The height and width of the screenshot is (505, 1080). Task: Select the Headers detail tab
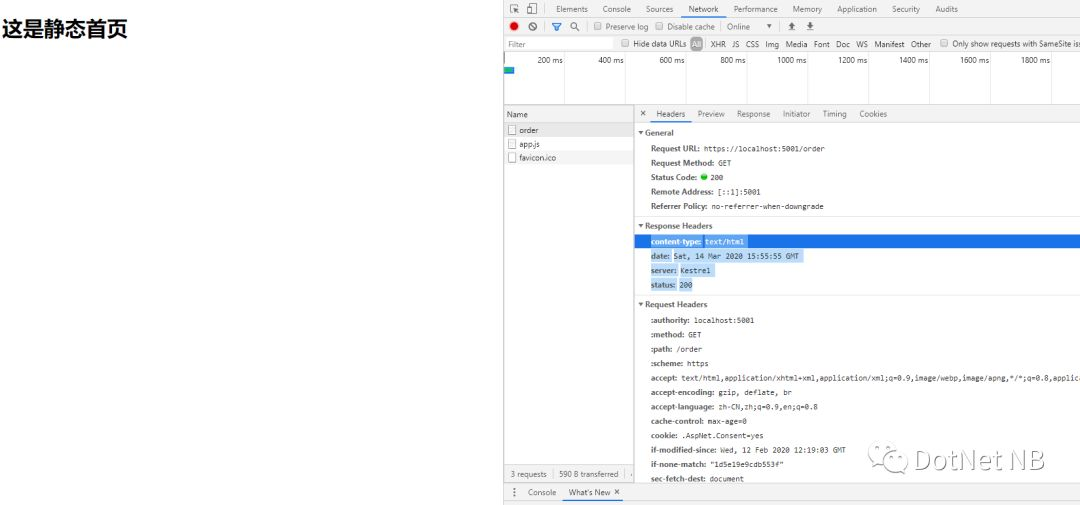670,114
